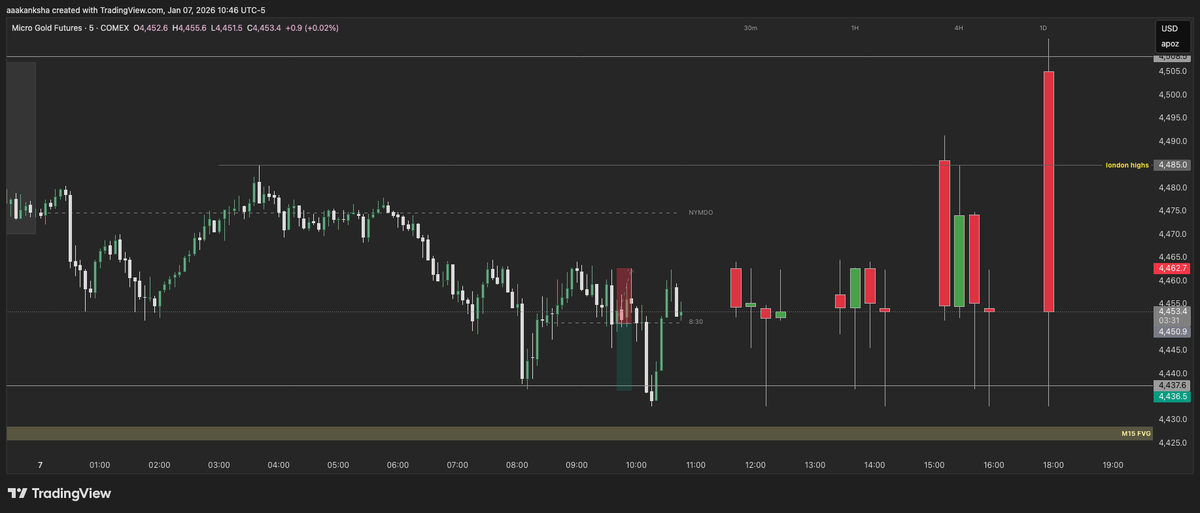Image resolution: width=1200 pixels, height=513 pixels.
Task: Click the date 7 on time axis
Action: click(x=40, y=465)
